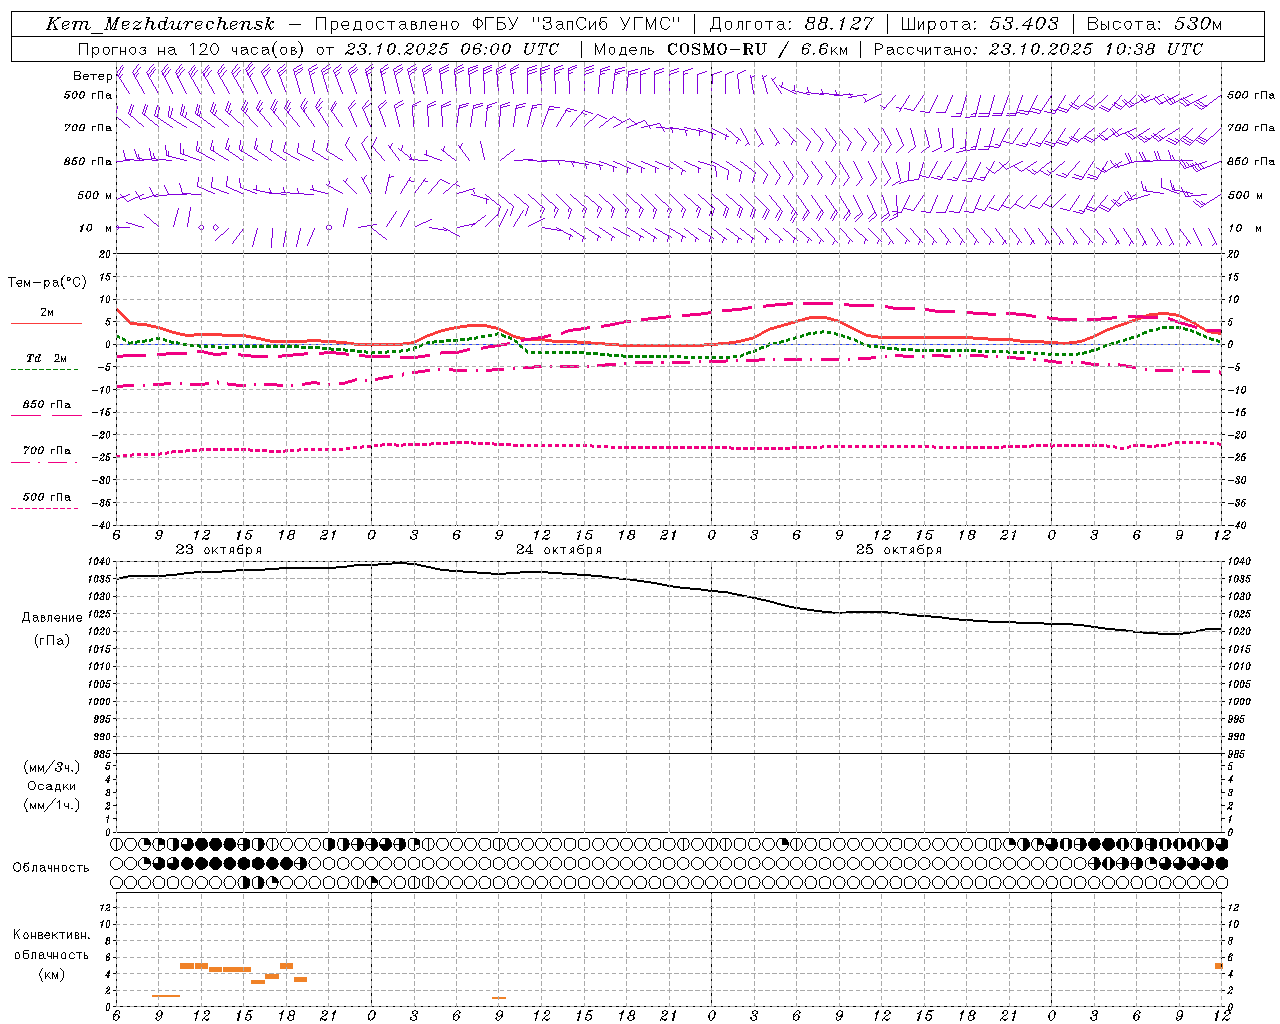
Task: Click the Kem_Mezhdurechensk station title
Action: point(160,24)
